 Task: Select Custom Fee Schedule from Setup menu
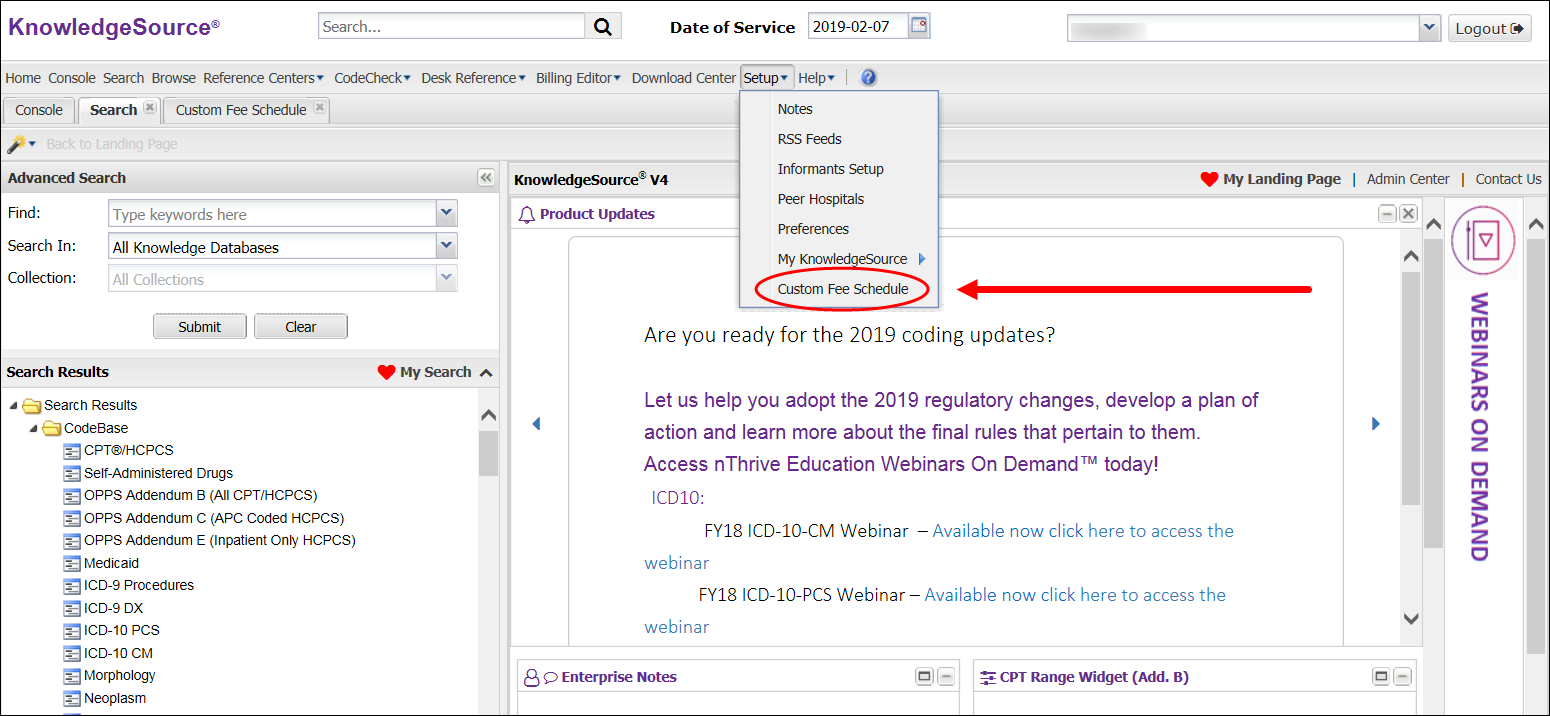click(842, 289)
